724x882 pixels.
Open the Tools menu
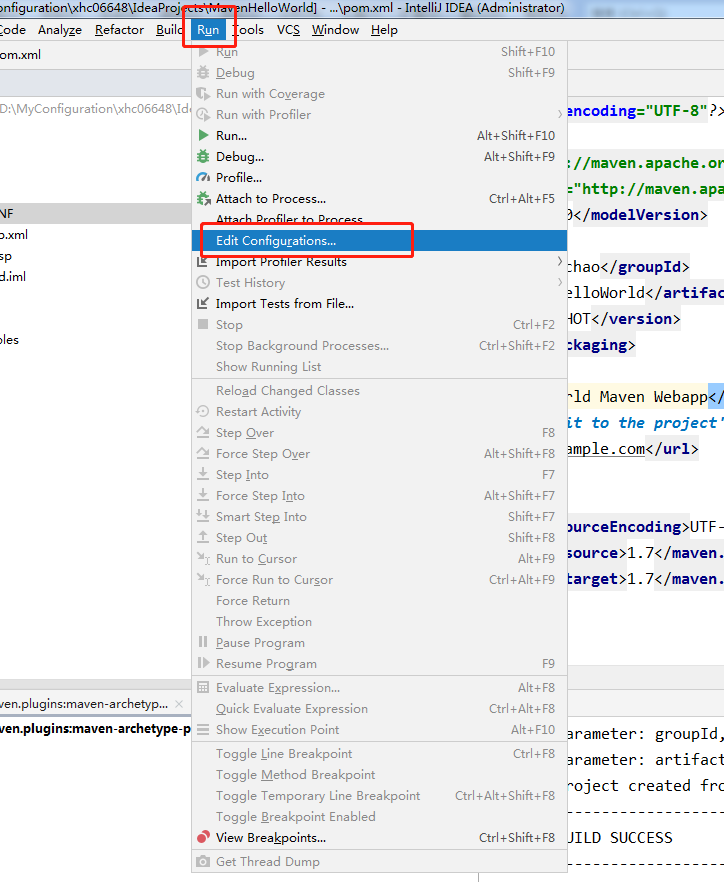248,30
